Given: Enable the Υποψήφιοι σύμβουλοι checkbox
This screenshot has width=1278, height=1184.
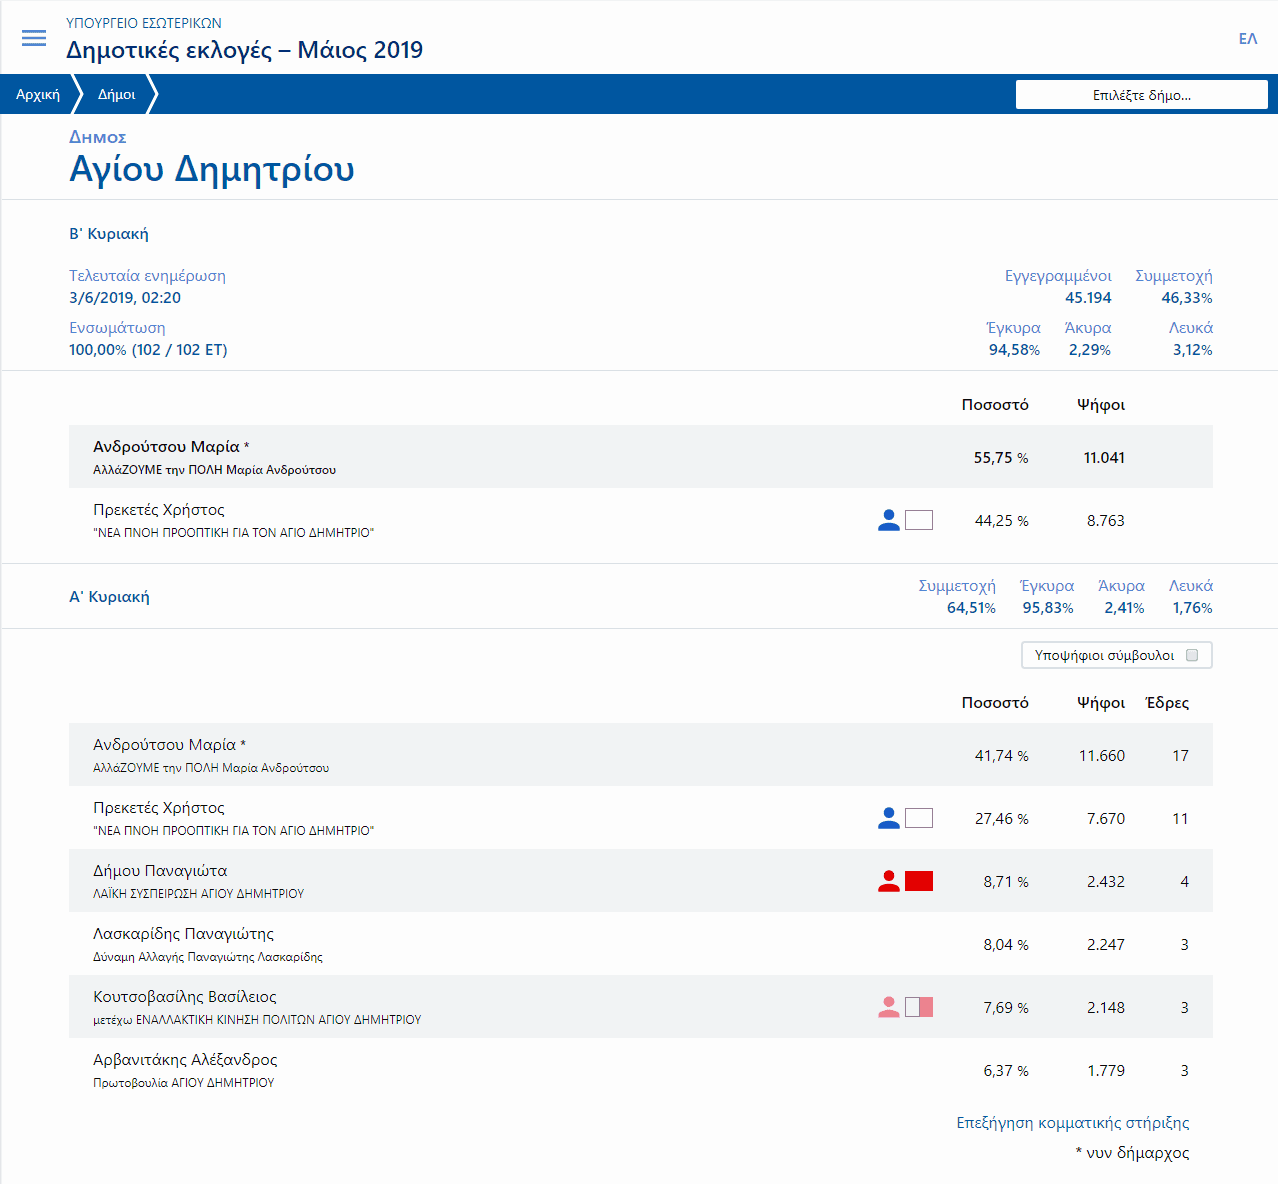Looking at the screenshot, I should 1191,655.
